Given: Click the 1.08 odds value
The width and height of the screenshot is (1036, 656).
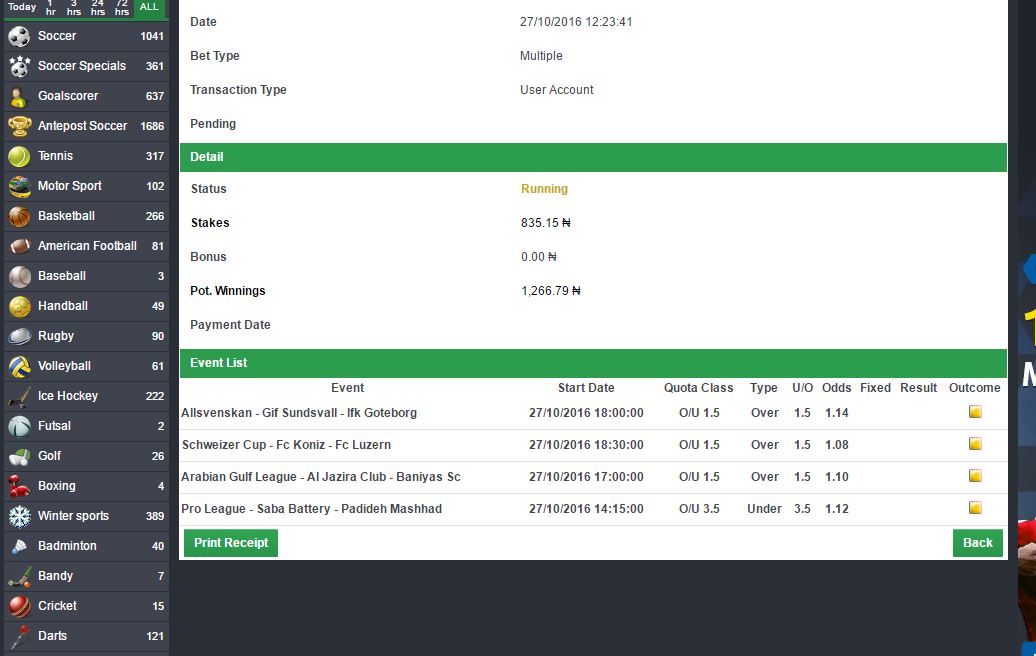Looking at the screenshot, I should coord(836,445).
